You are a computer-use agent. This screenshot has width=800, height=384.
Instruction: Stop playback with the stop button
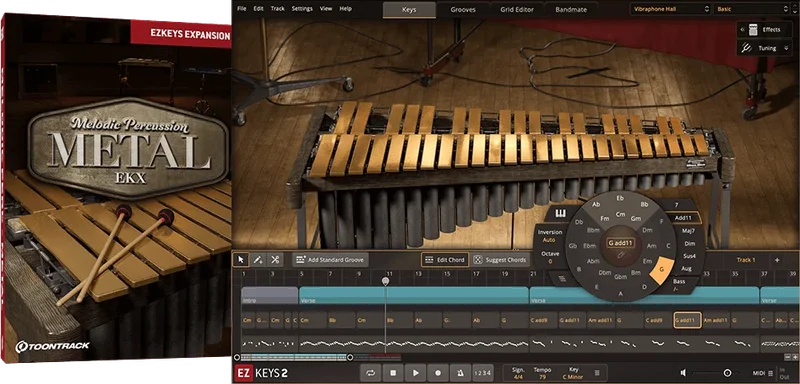click(393, 373)
